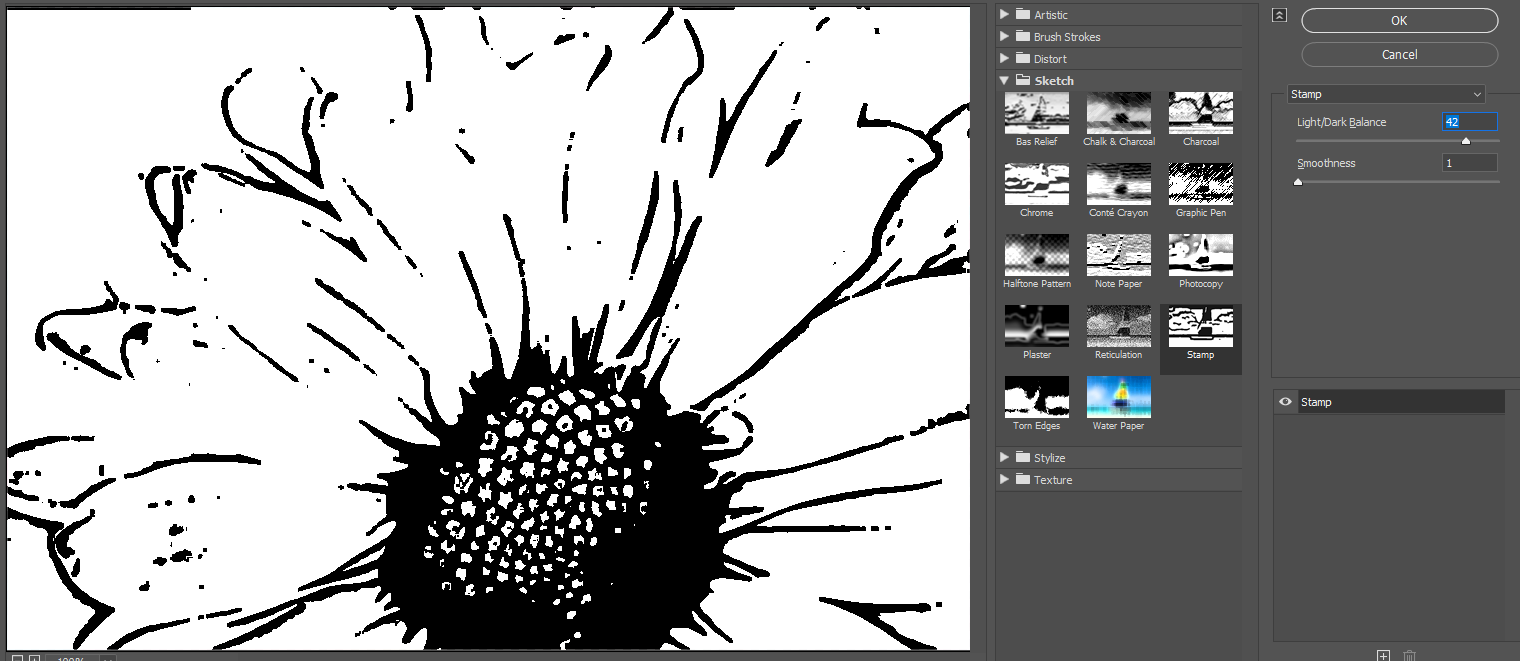The width and height of the screenshot is (1520, 661).
Task: Pick the Conté Crayon filter
Action: click(1118, 184)
